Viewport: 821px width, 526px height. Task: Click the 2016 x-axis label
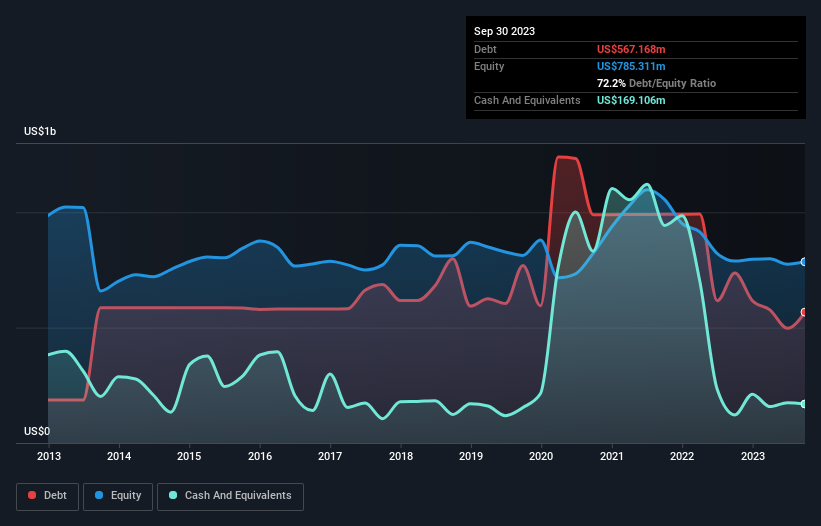pos(260,456)
